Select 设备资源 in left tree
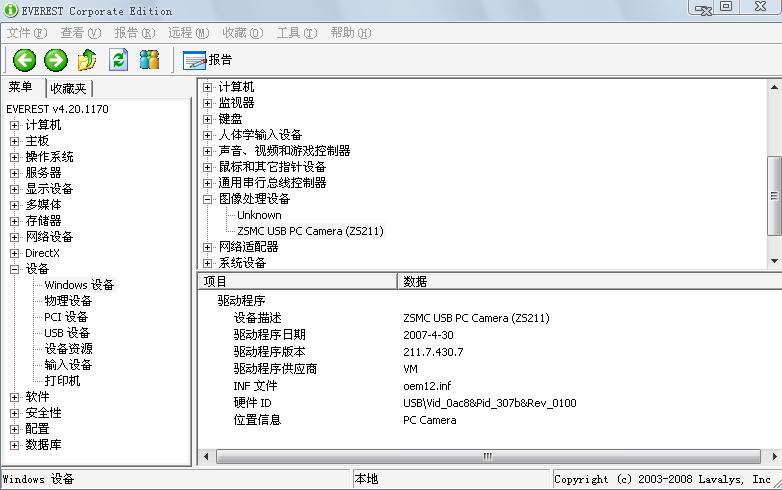Screen dimensions: 782x490 tap(68, 349)
